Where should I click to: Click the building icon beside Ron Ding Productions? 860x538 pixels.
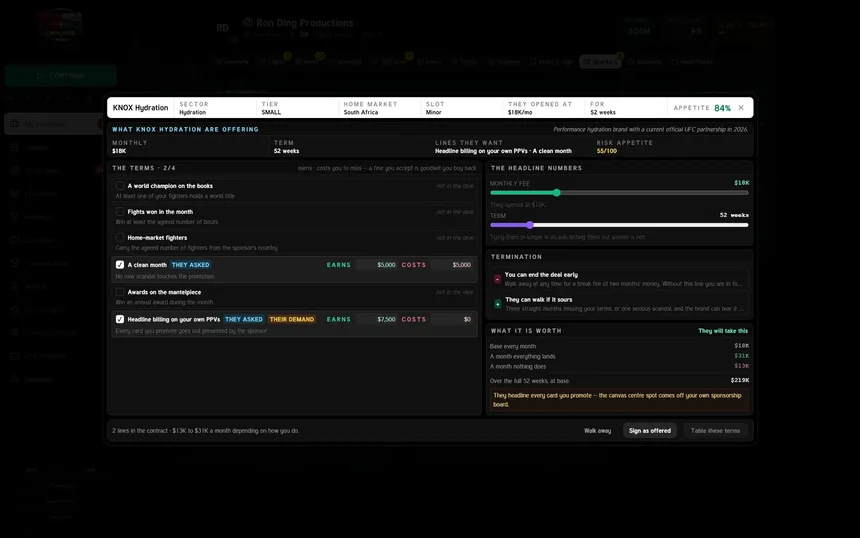(248, 22)
